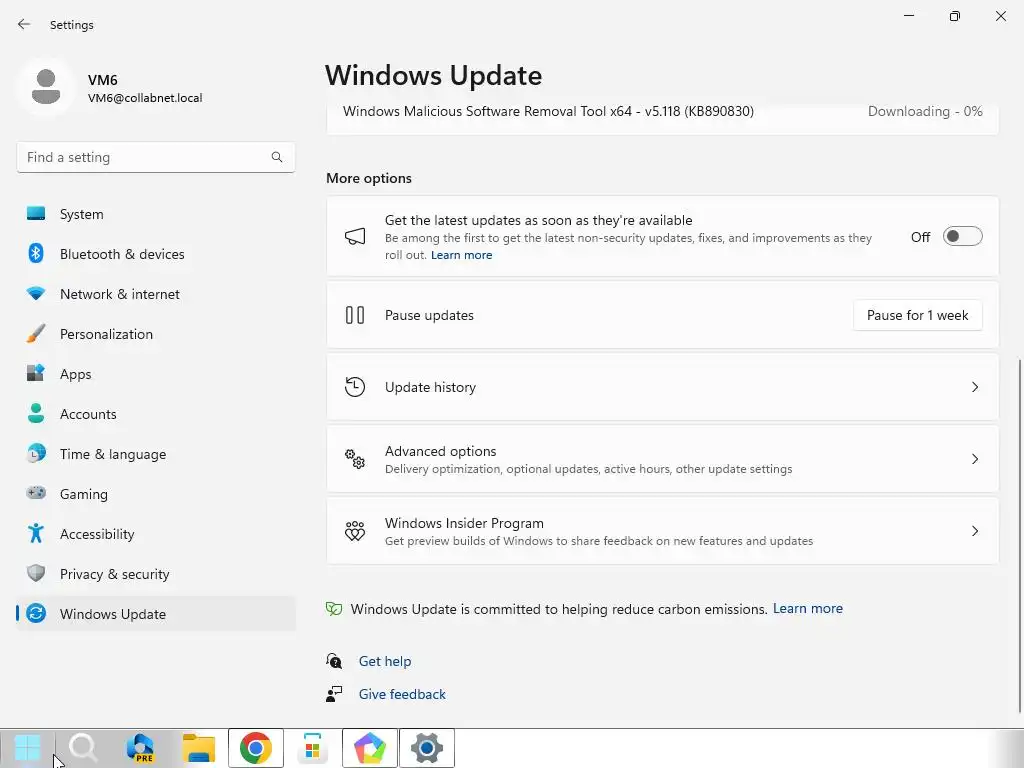Click the Windows Update page title

click(434, 75)
